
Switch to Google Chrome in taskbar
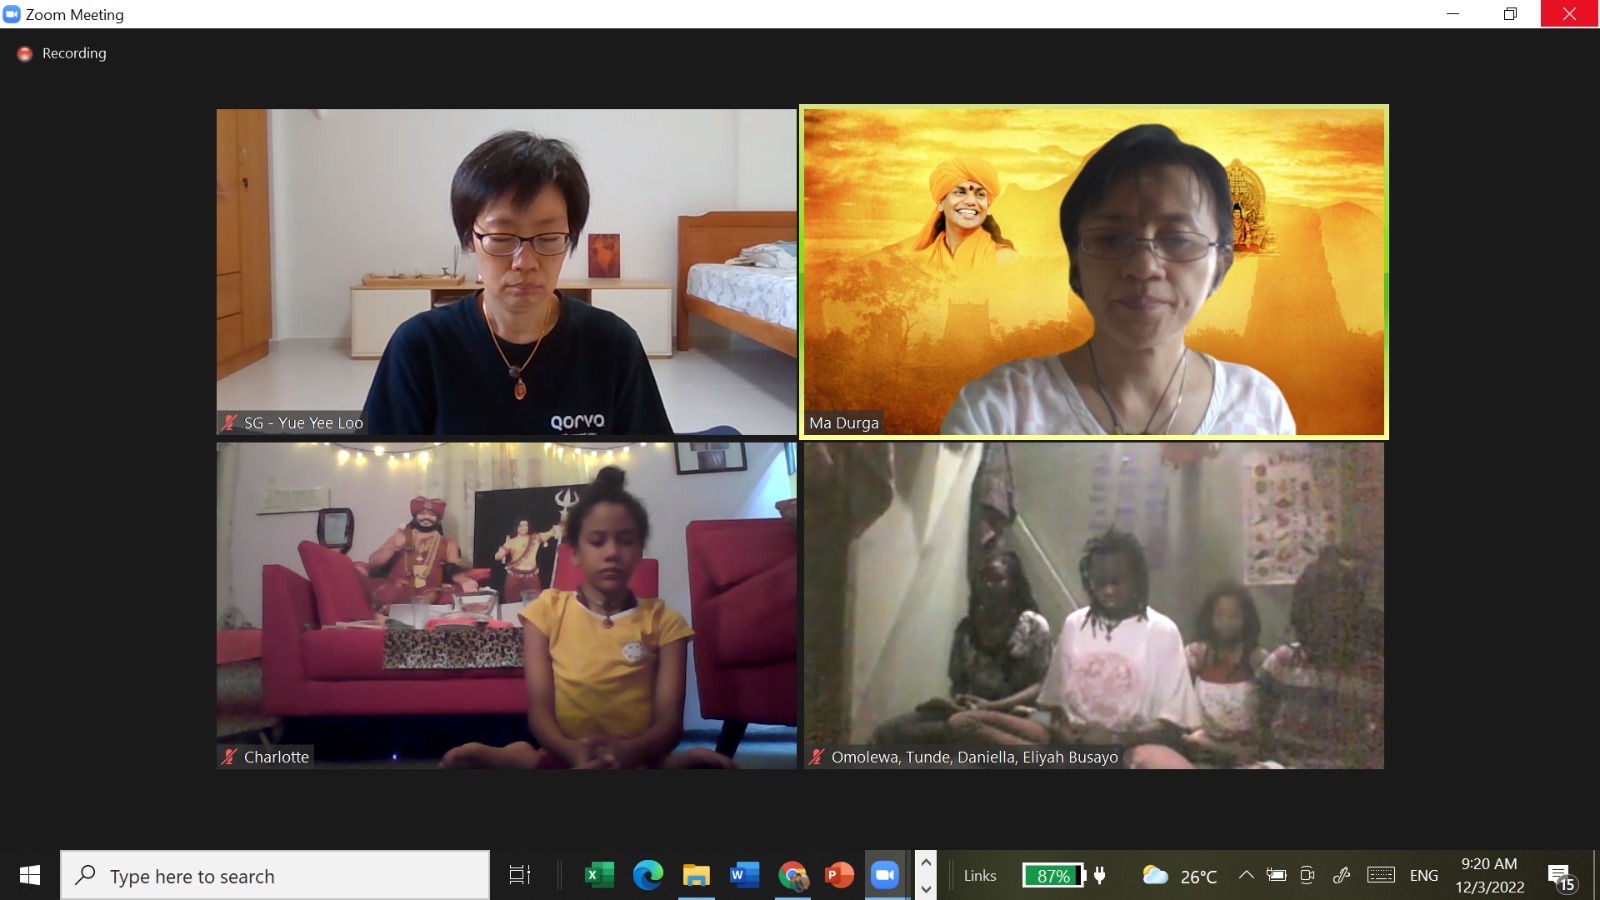[793, 875]
